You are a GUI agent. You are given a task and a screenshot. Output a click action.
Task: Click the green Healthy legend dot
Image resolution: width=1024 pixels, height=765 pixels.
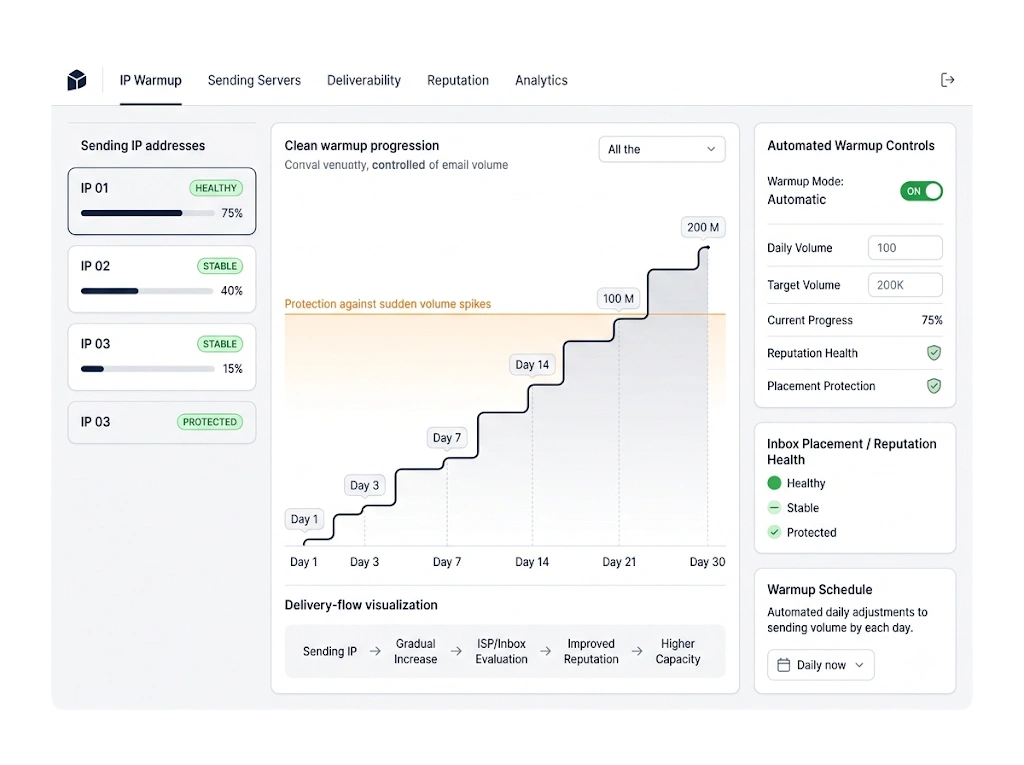tap(774, 483)
